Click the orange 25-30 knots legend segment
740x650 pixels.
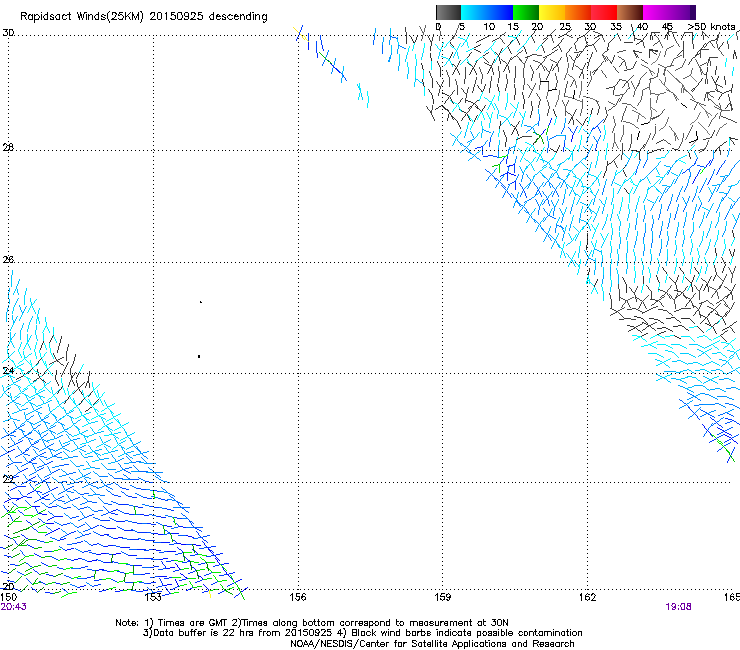pos(578,12)
